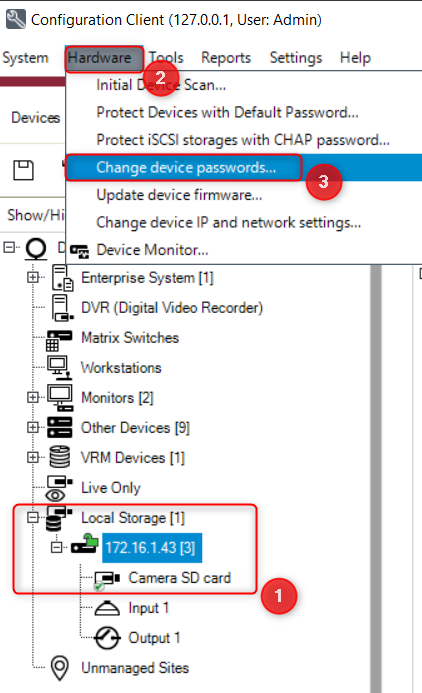Select the Unmanaged Sites location pin icon
This screenshot has width=422, height=693.
(x=60, y=667)
